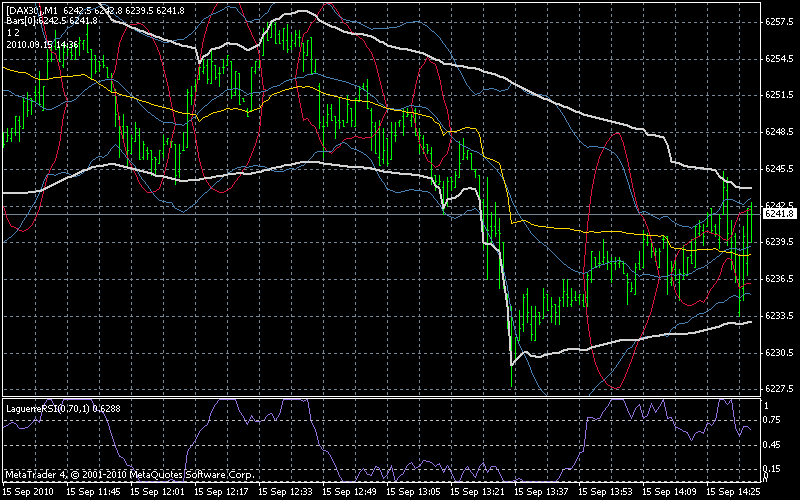This screenshot has height=500, width=800.
Task: Click the 6248.5 price axis label
Action: point(779,132)
